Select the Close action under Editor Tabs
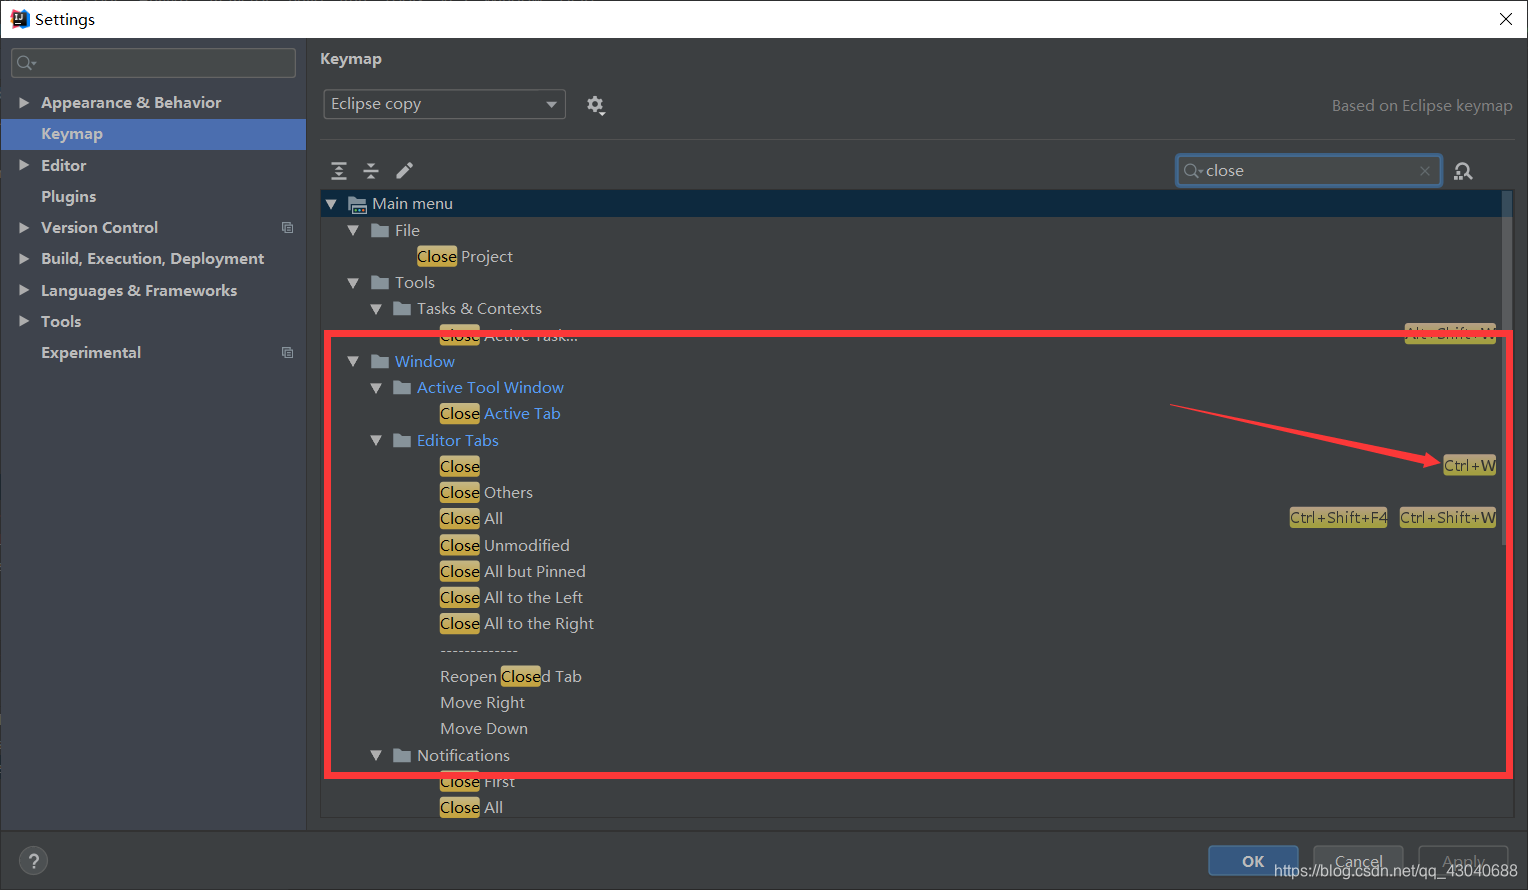The image size is (1528, 890). pos(460,467)
